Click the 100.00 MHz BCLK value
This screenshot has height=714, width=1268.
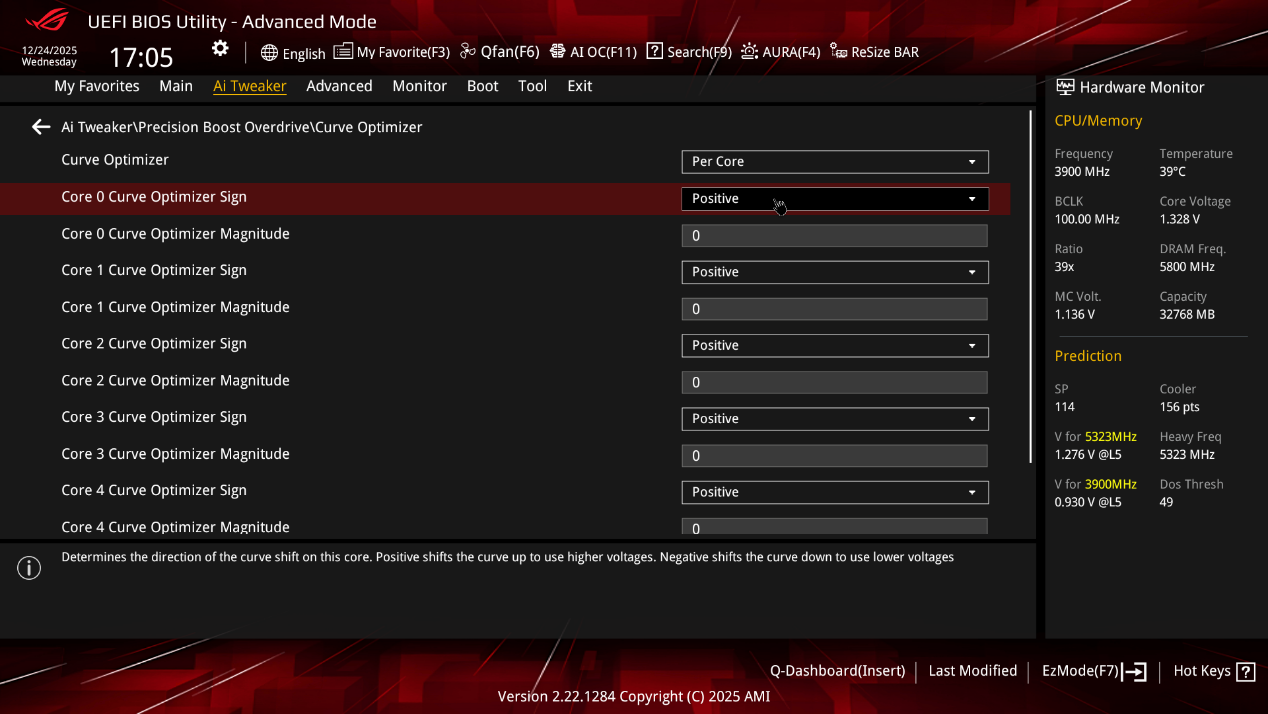point(1087,219)
